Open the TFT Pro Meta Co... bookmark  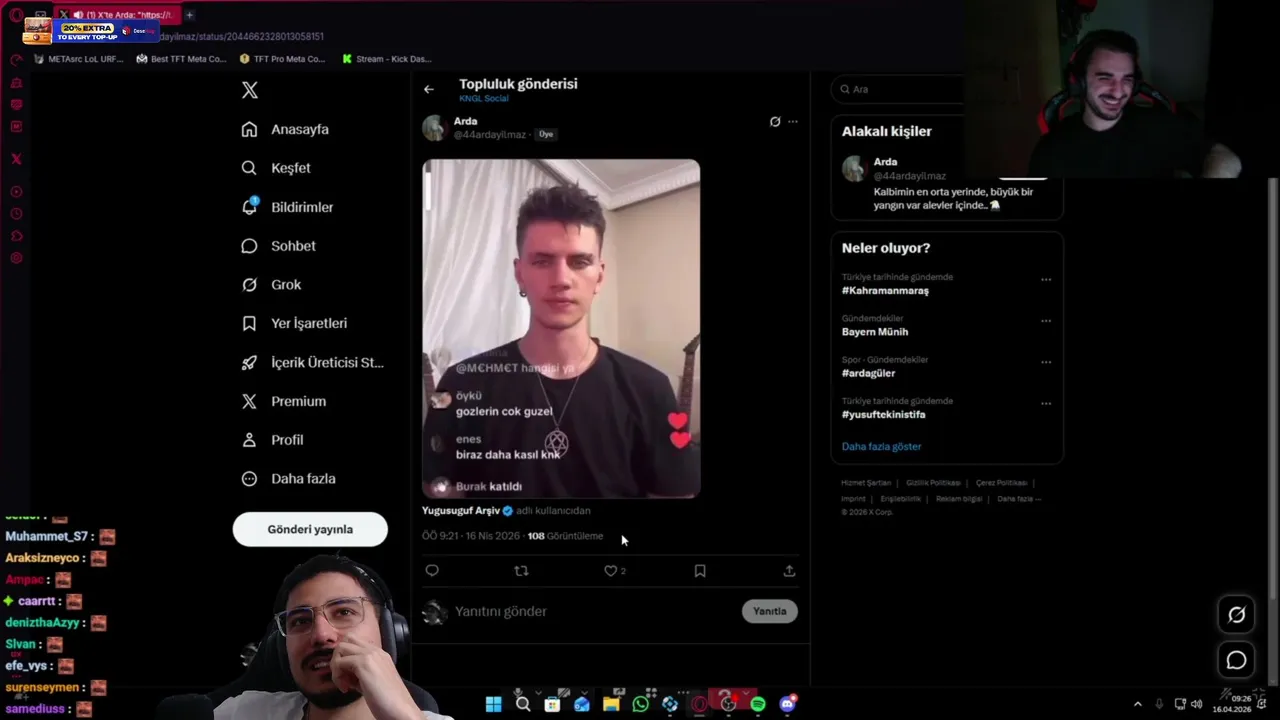(283, 59)
